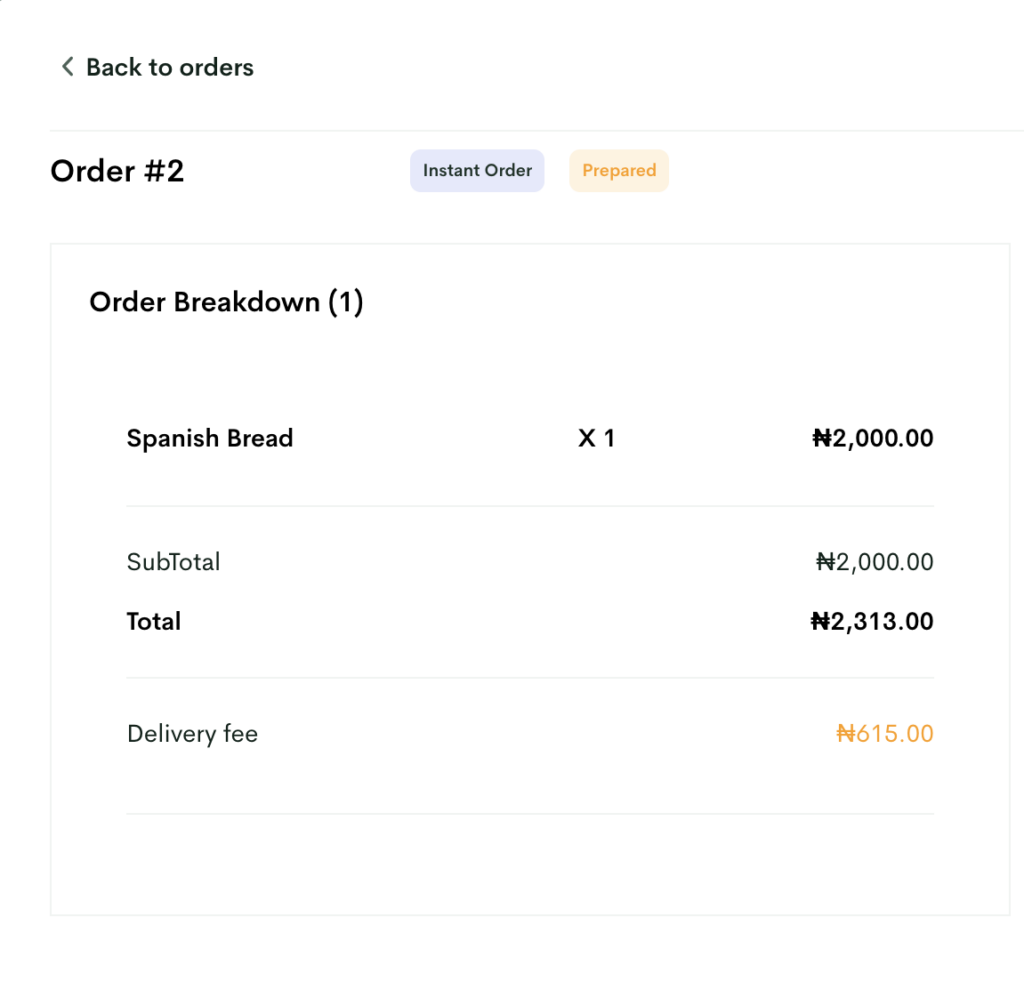Select the Spanish Bread item name

[210, 438]
